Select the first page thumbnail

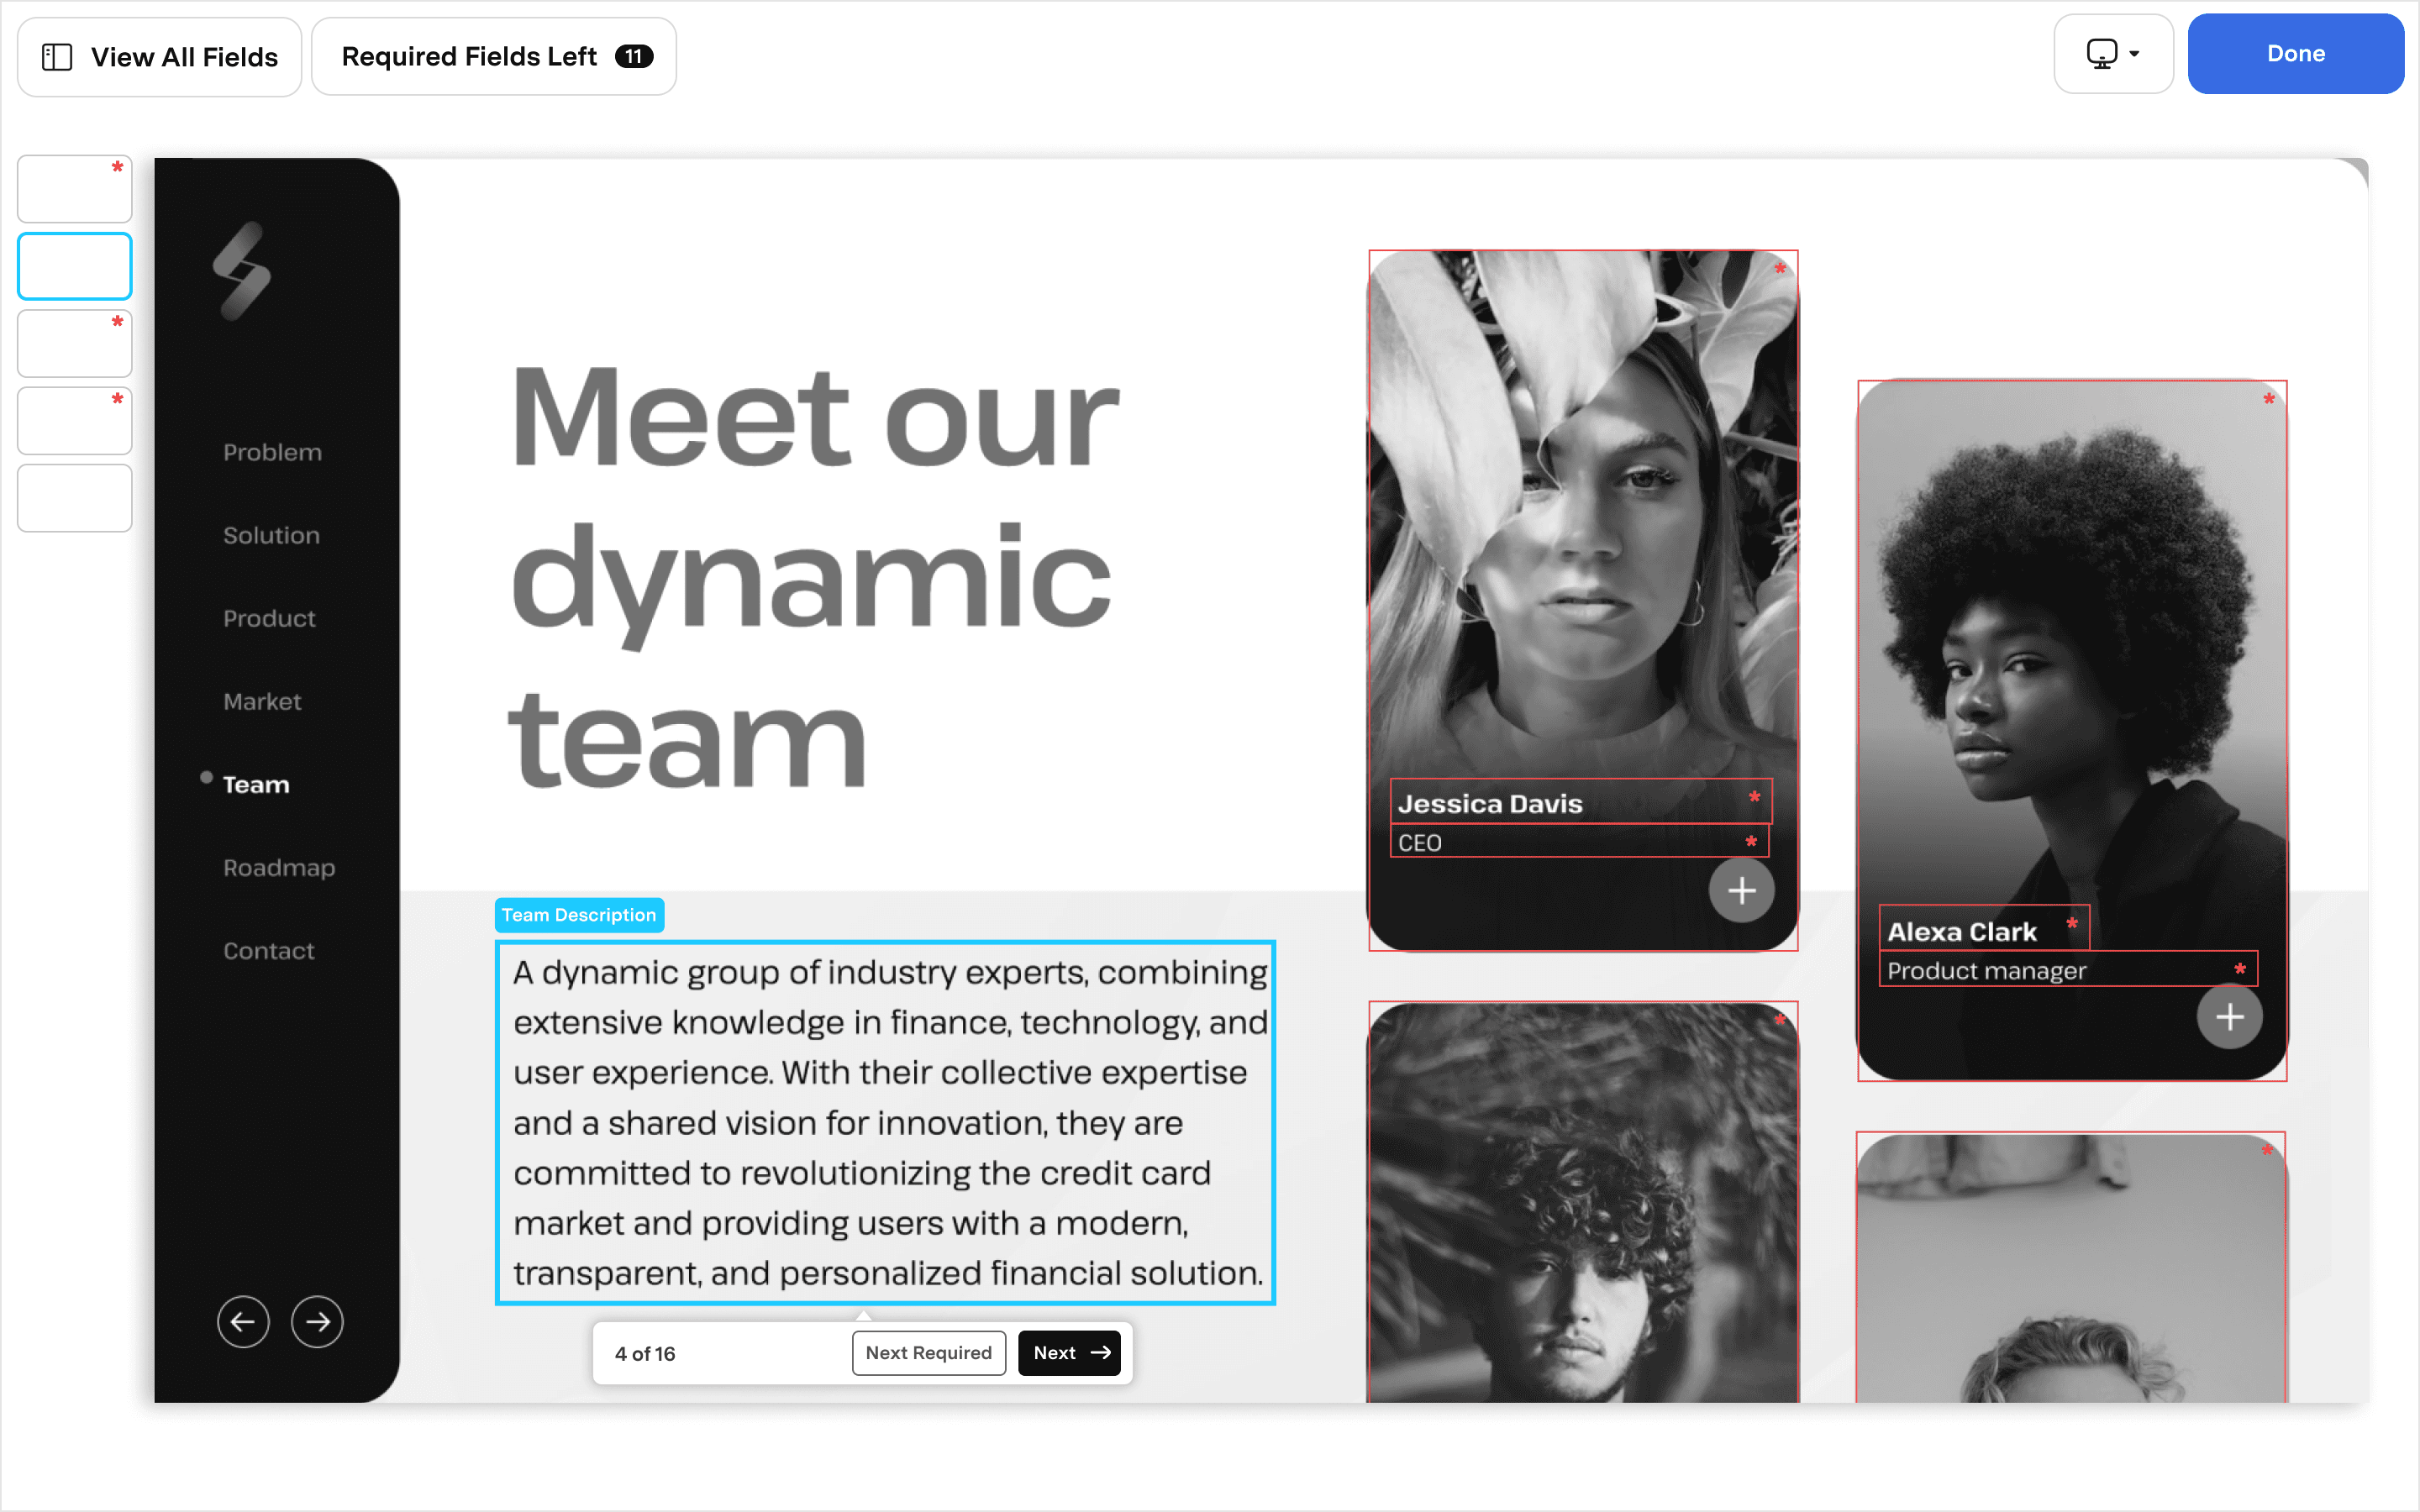pos(75,189)
